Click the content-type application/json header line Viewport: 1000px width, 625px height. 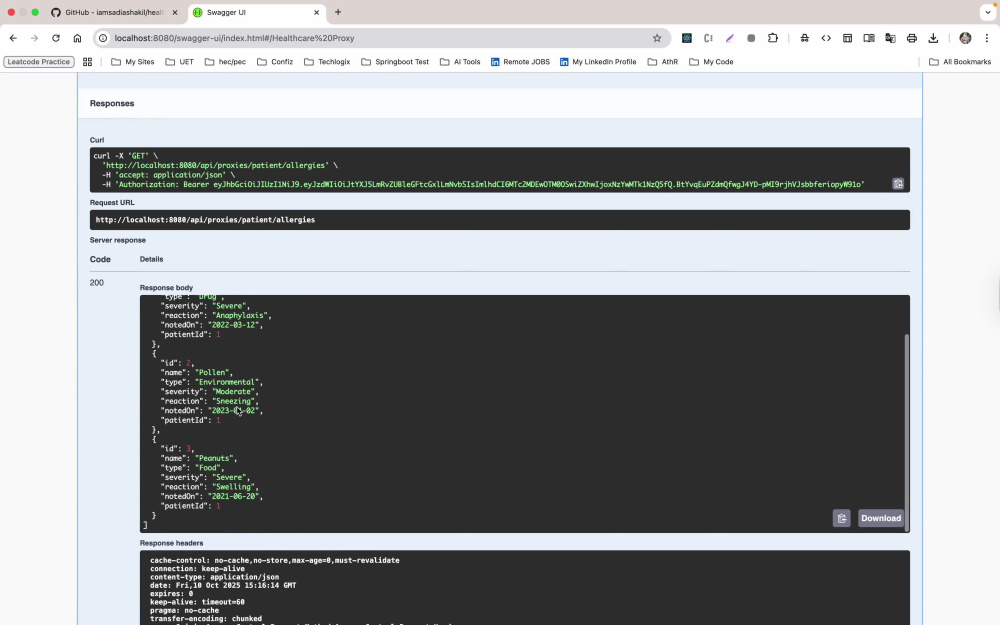[214, 577]
